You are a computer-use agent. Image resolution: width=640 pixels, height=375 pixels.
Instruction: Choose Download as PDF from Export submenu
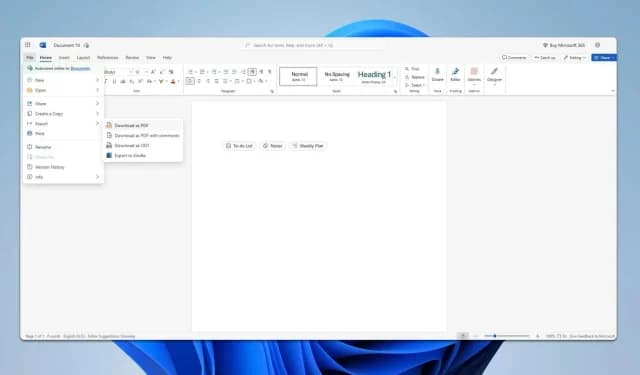tap(143, 126)
